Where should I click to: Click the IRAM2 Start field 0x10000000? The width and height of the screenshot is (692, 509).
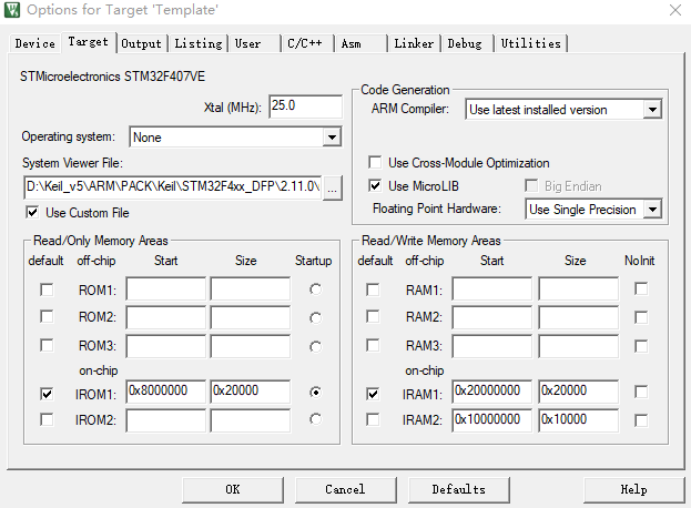492,420
